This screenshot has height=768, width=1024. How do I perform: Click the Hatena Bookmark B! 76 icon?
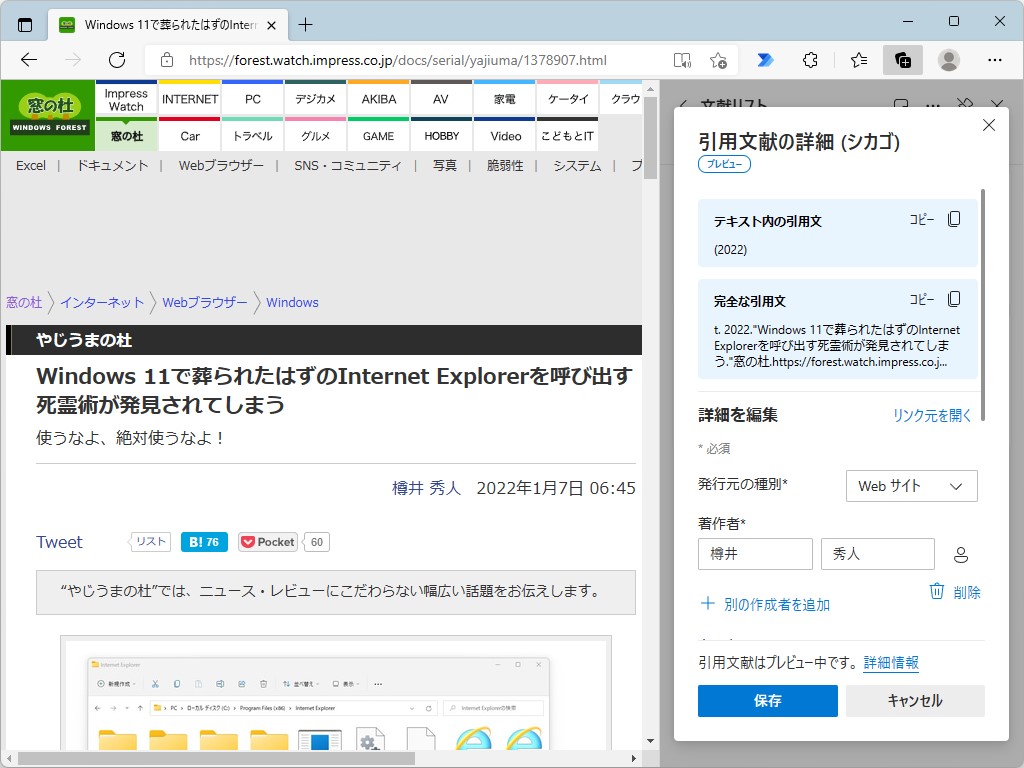(204, 541)
